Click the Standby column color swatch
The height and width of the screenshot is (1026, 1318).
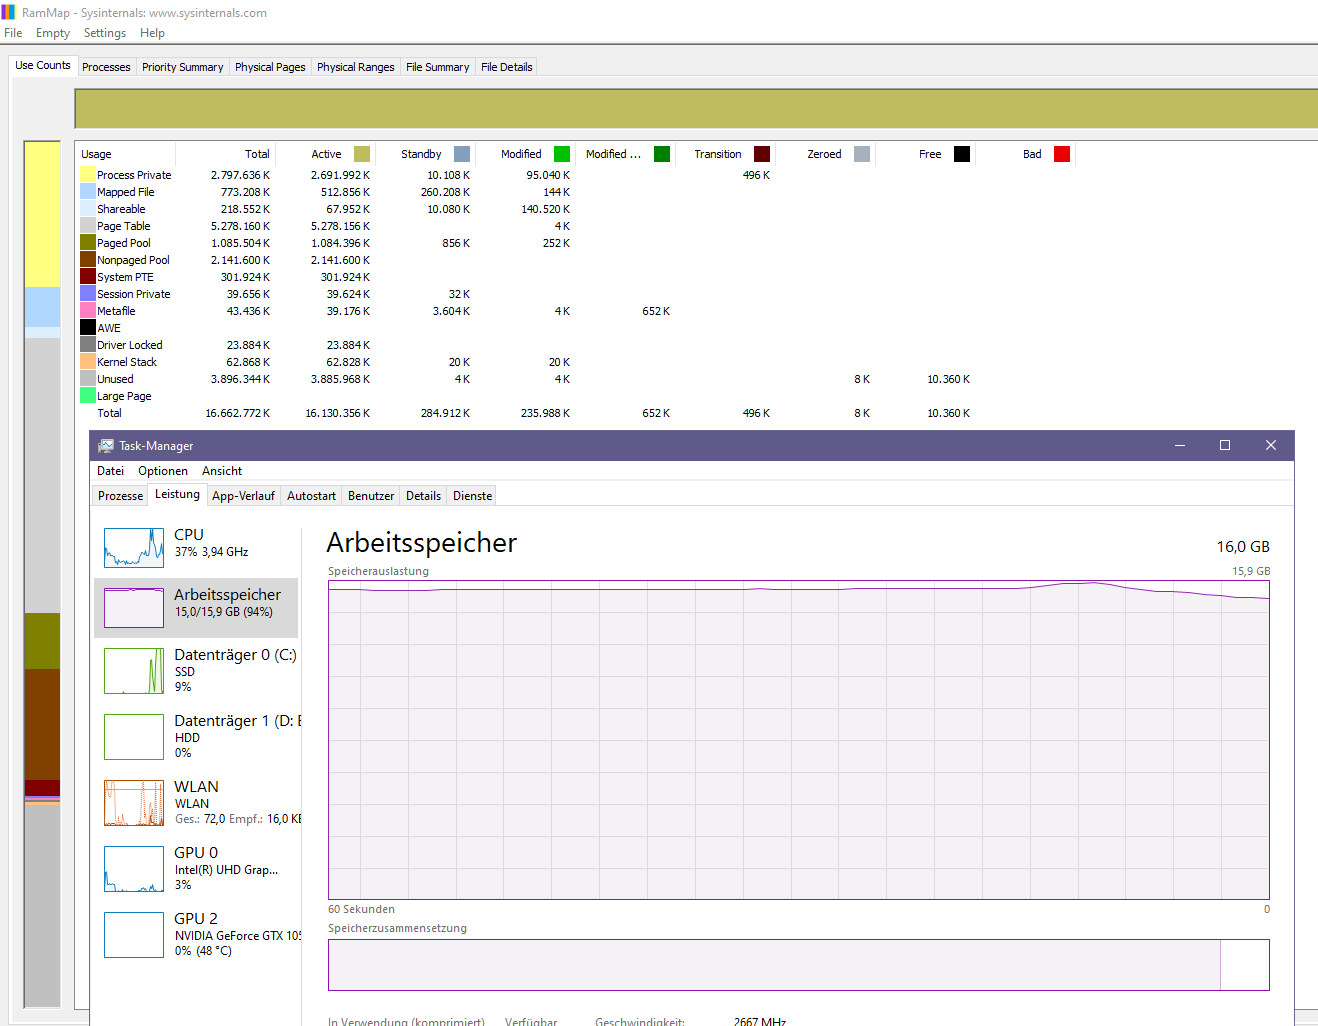click(x=462, y=154)
